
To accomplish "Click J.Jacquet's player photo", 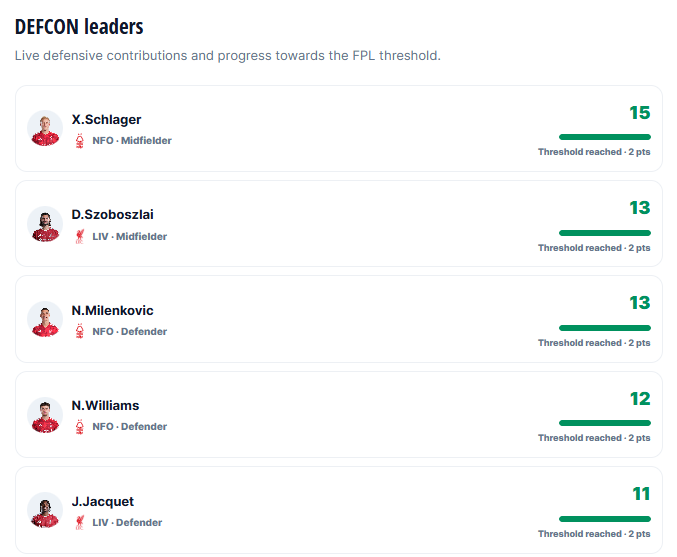I will (45, 510).
